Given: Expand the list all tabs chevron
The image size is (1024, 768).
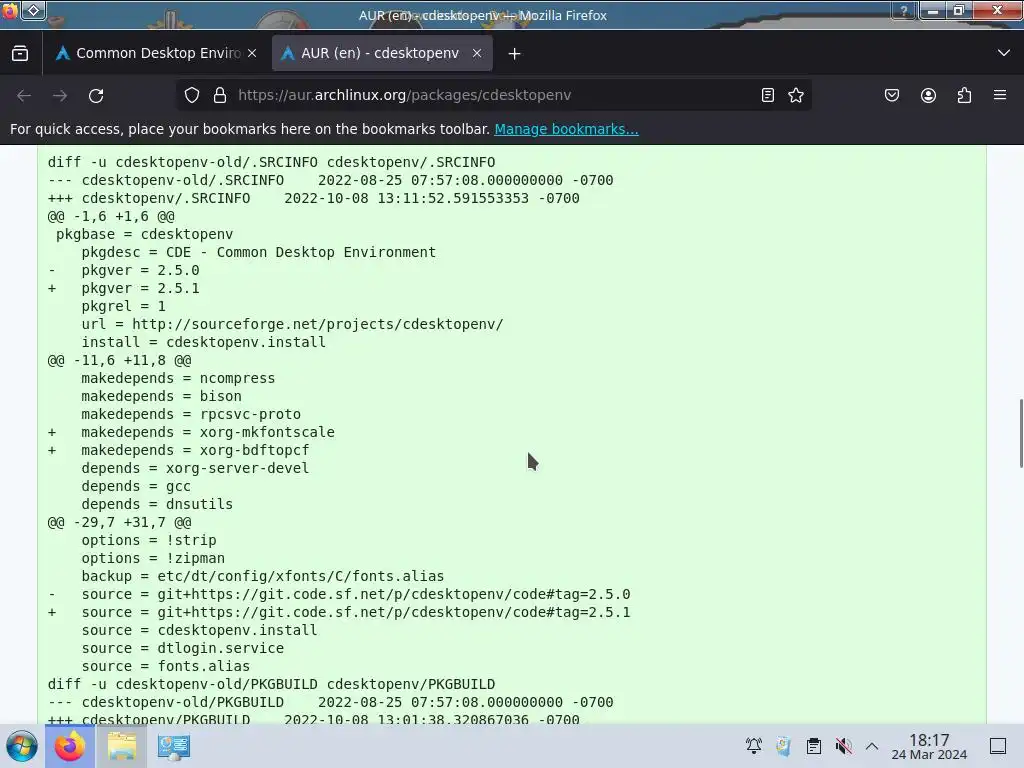Looking at the screenshot, I should coord(1004,53).
